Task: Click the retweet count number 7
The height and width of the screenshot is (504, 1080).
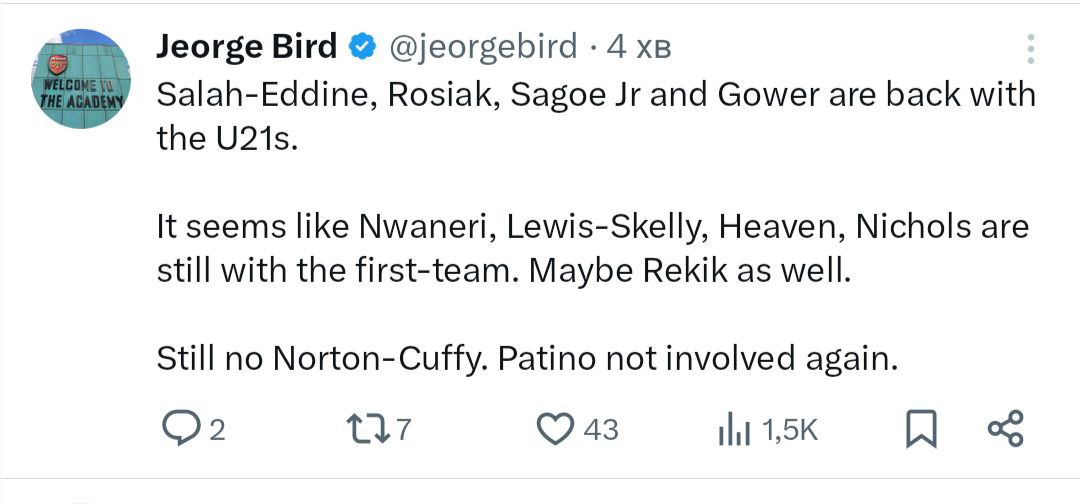Action: pyautogui.click(x=403, y=431)
